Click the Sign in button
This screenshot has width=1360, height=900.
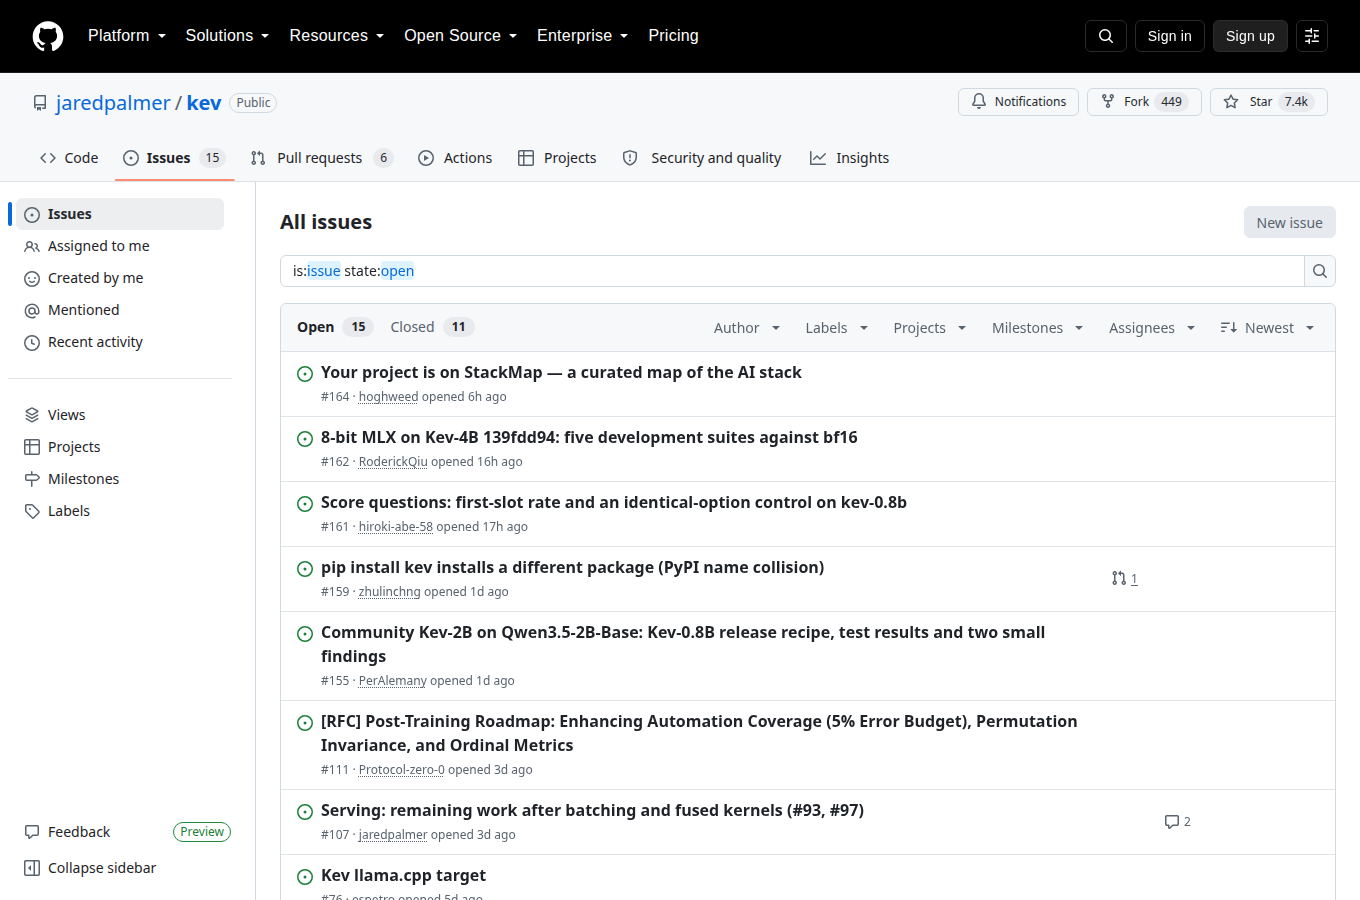[x=1170, y=36]
